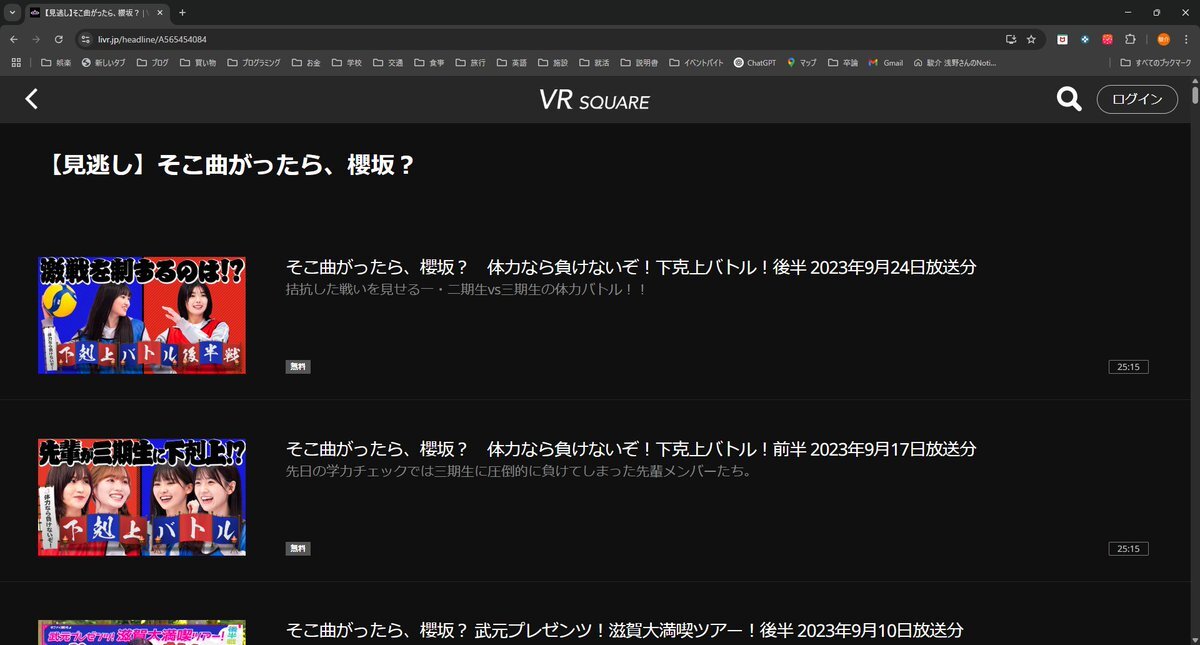Open the 旅行 bookmark folder
The image size is (1200, 645).
470,62
